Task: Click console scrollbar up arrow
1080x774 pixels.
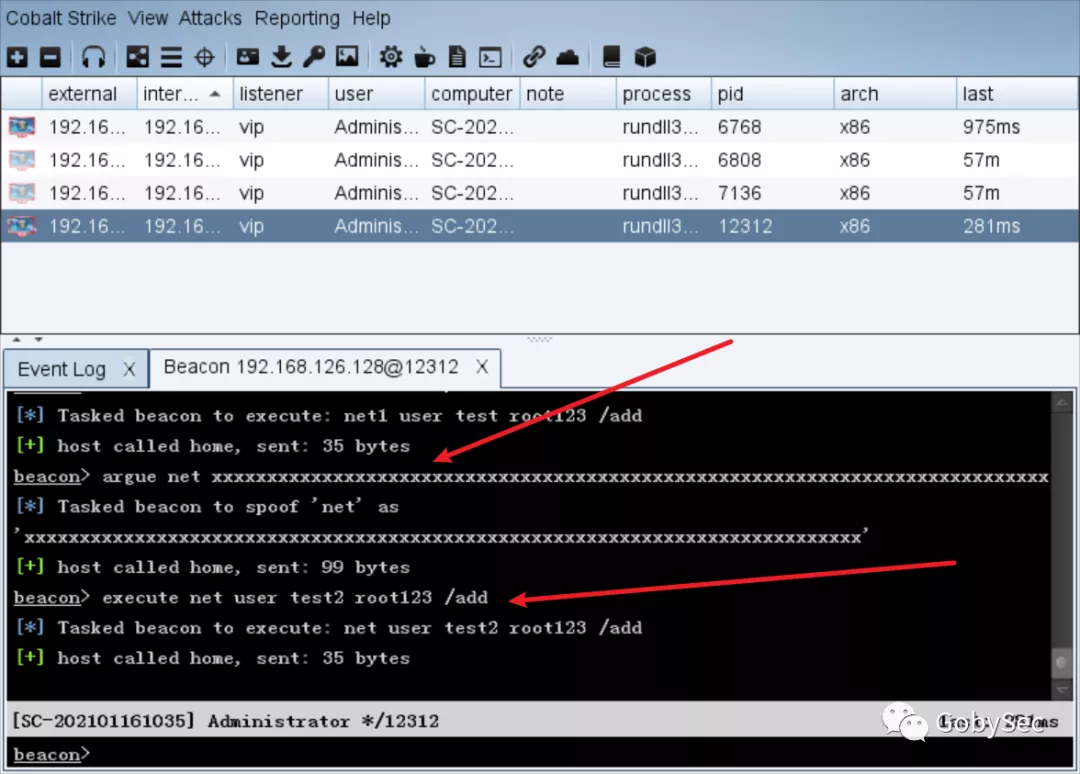Action: [x=1061, y=402]
